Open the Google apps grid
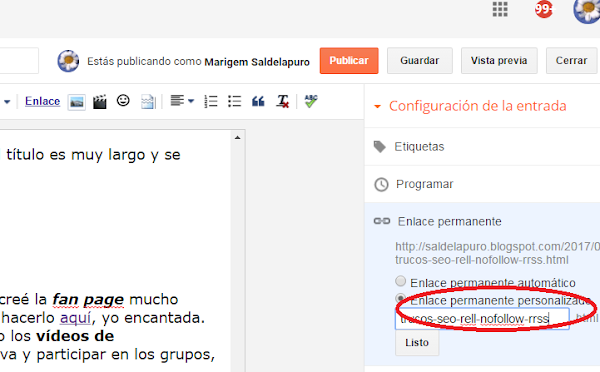The image size is (600, 372). point(500,9)
